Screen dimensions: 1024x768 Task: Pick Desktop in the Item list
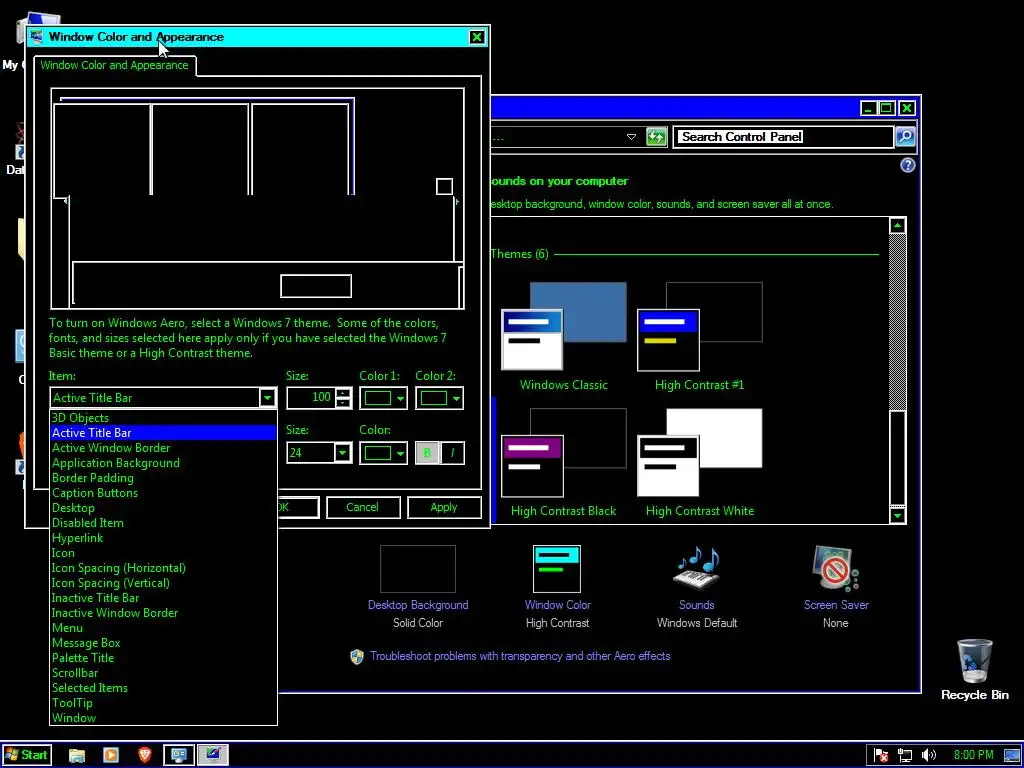pos(163,508)
